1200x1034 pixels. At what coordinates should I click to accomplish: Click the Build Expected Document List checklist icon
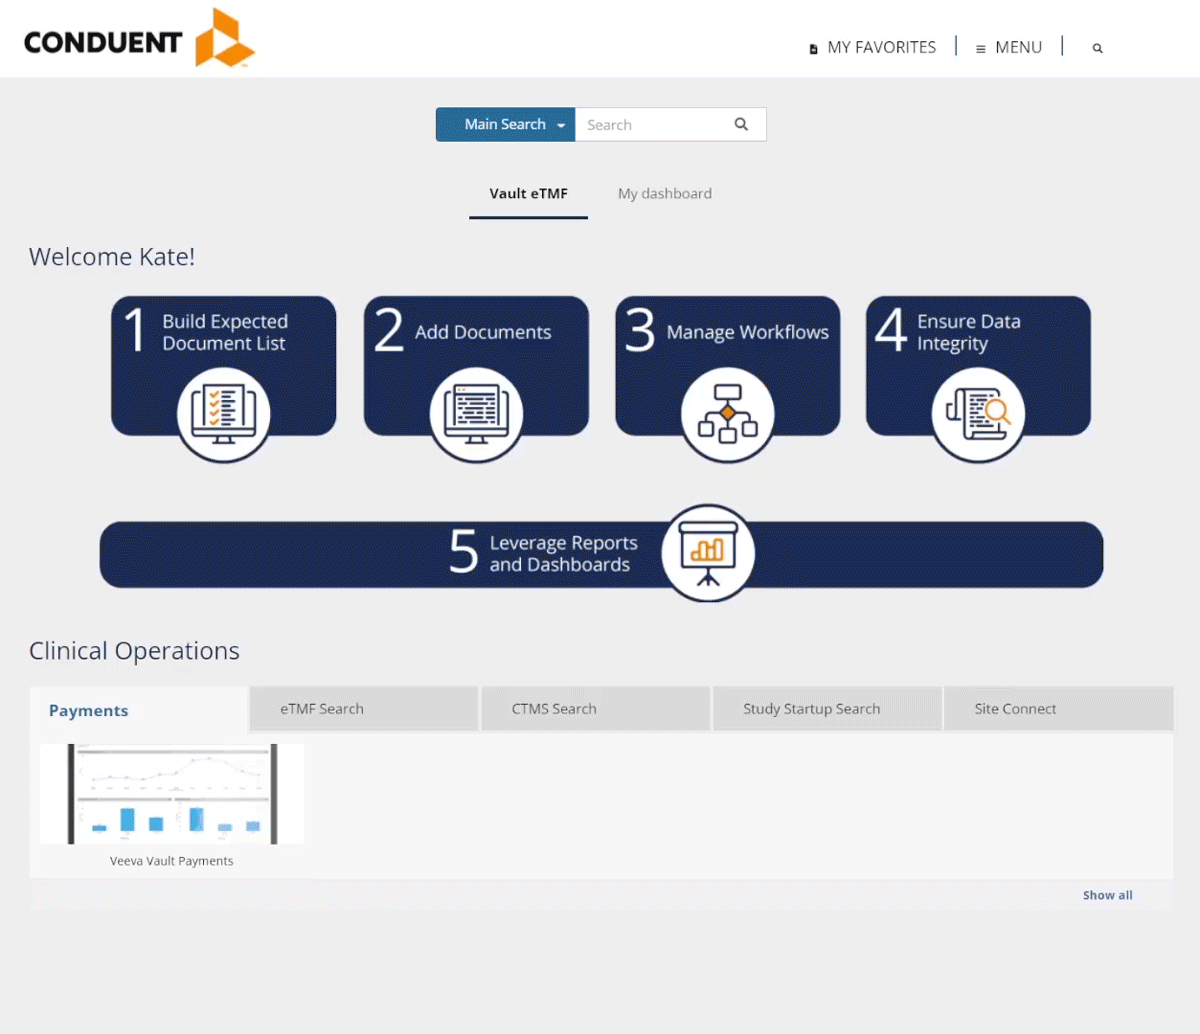(224, 415)
